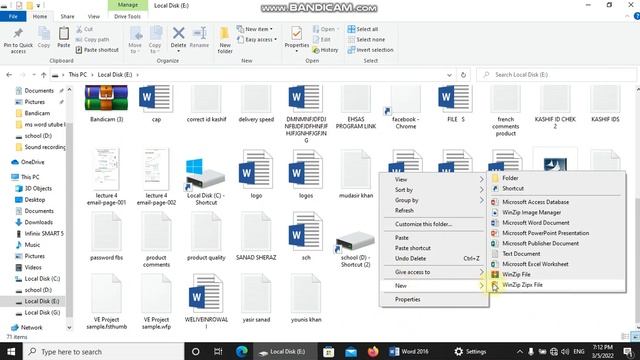Image resolution: width=640 pixels, height=360 pixels.
Task: Open the Easy access dropdown
Action: point(257,40)
